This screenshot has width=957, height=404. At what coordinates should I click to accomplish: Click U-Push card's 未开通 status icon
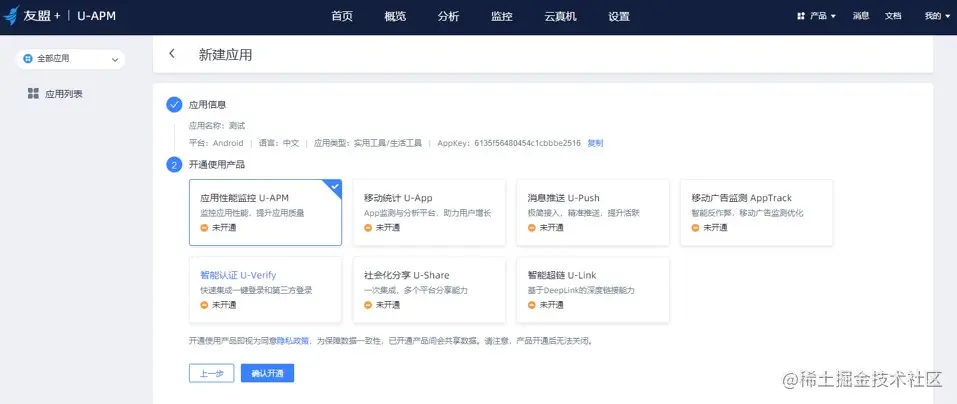[532, 228]
